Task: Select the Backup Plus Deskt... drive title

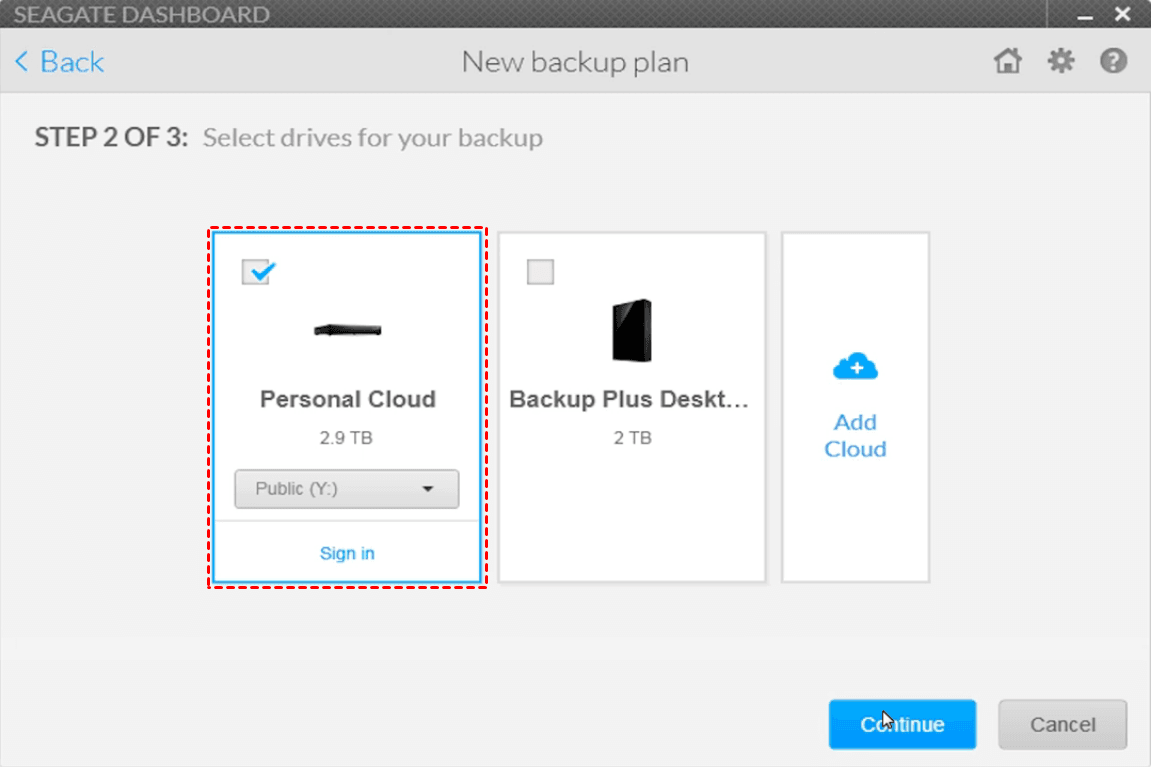Action: pos(629,399)
